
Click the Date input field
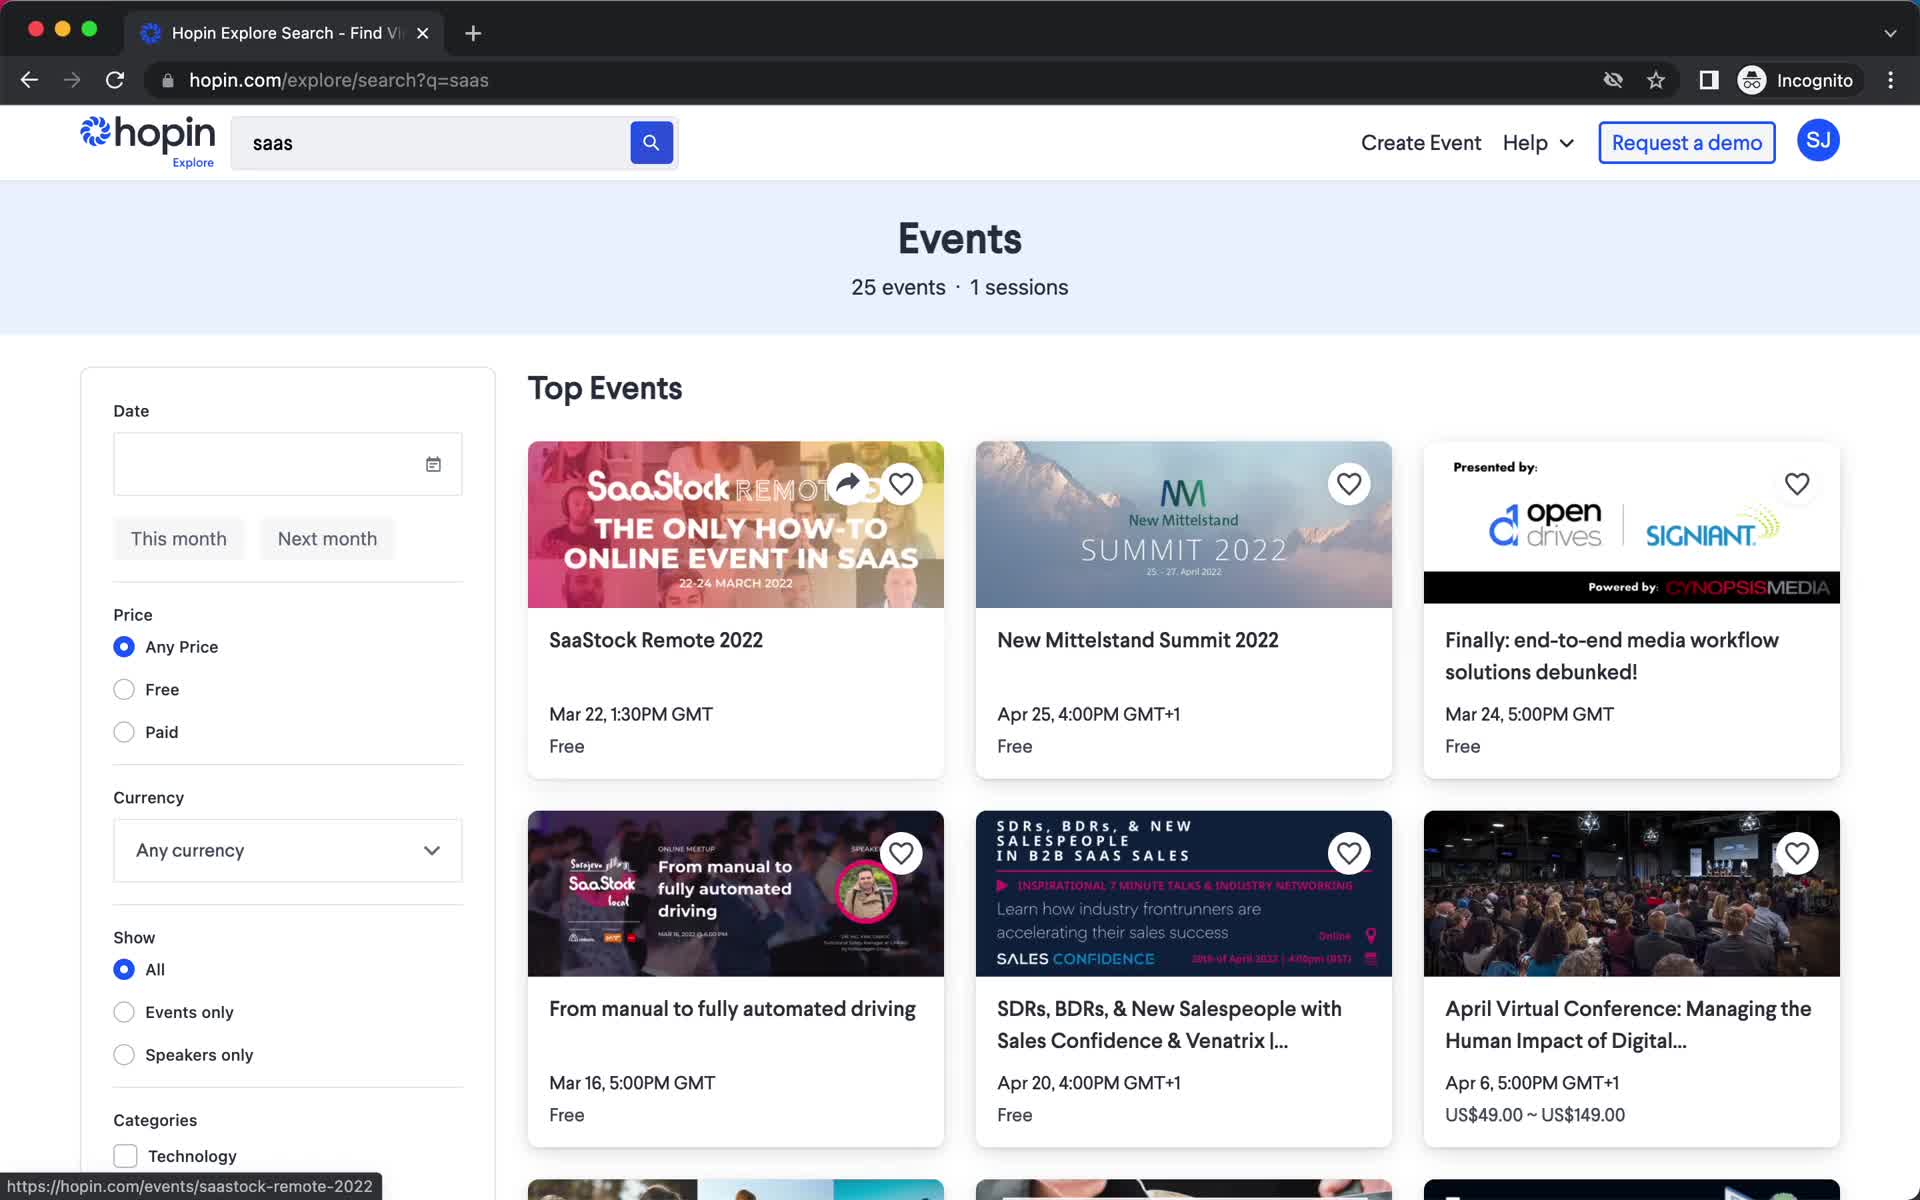pyautogui.click(x=288, y=464)
